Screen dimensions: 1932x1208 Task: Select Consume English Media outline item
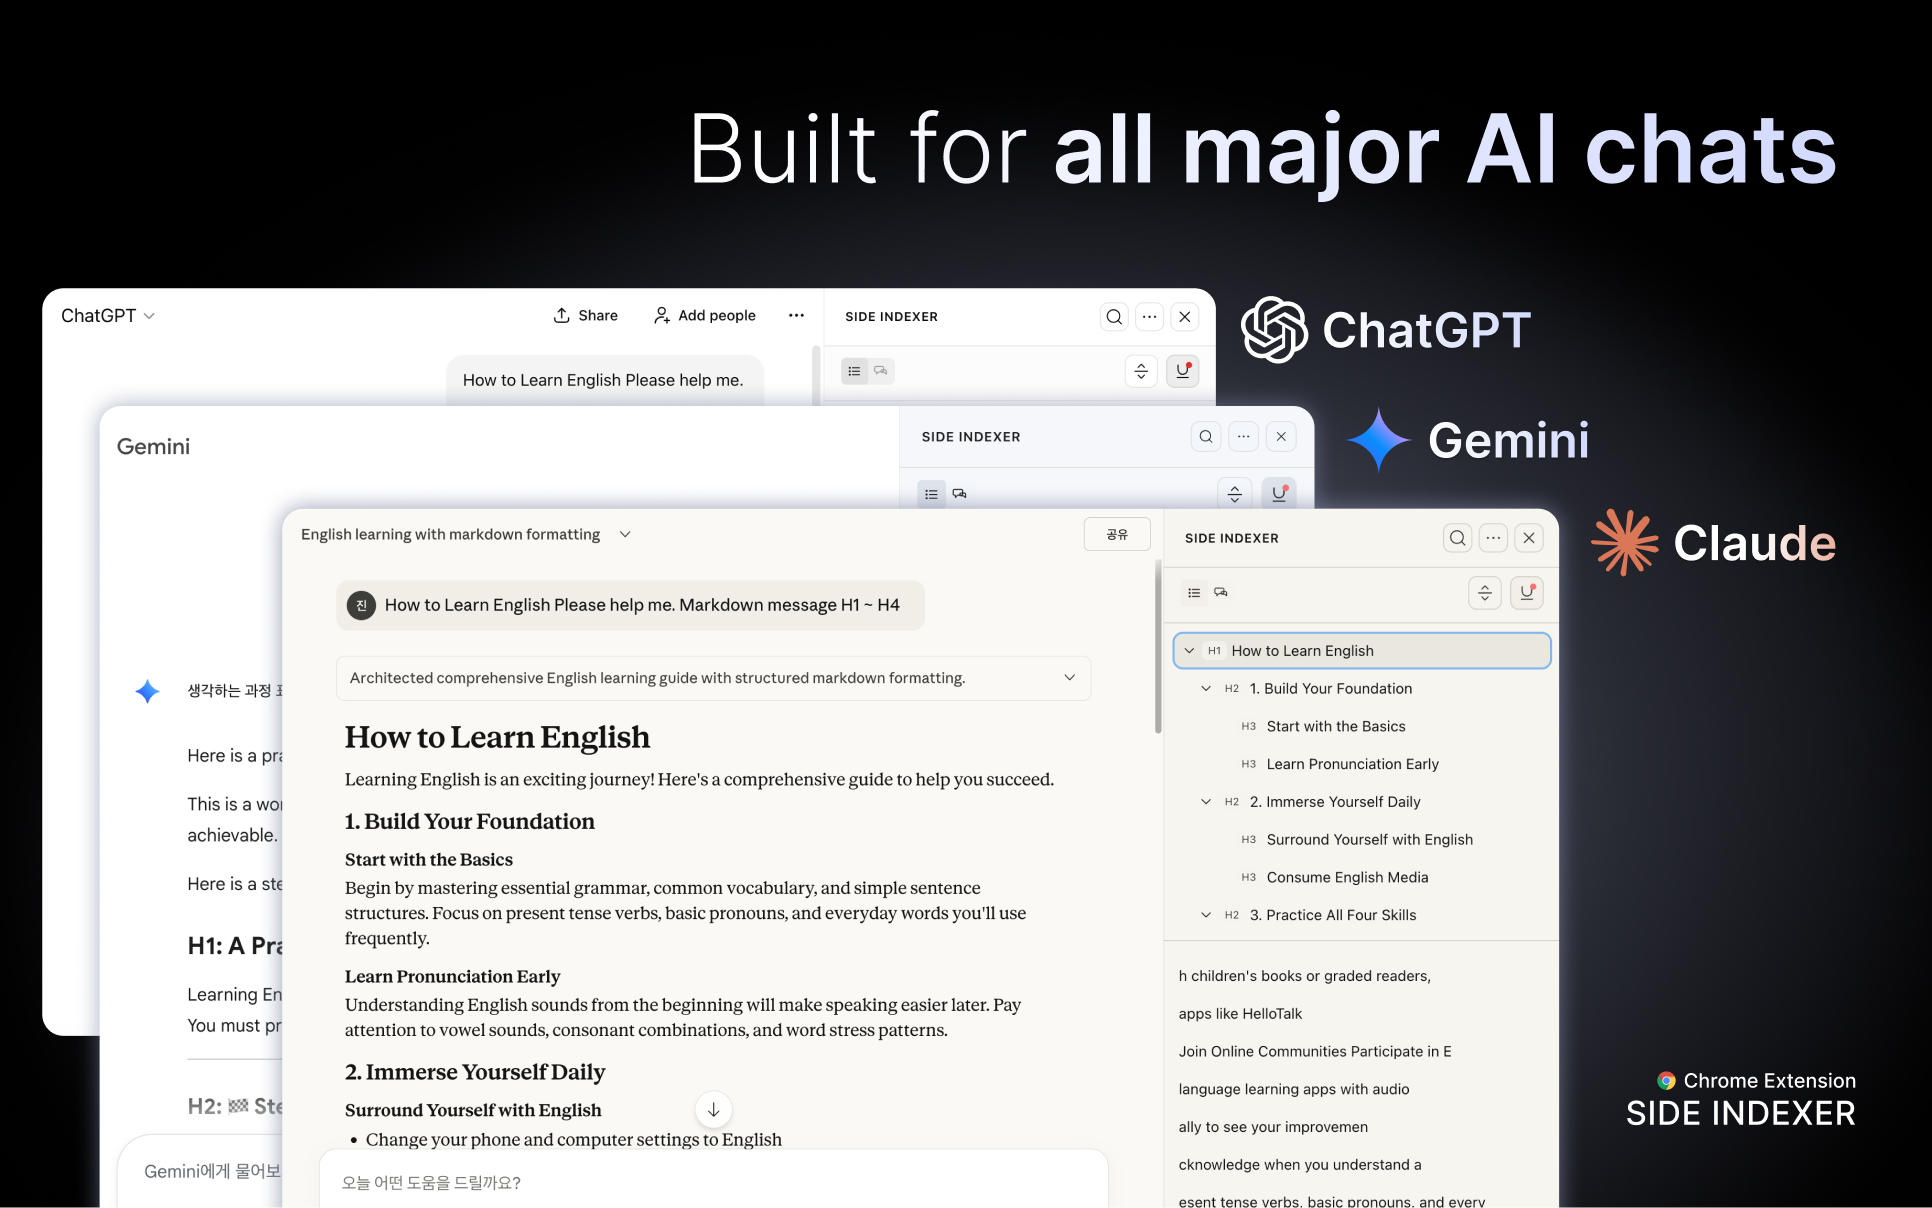pos(1347,877)
